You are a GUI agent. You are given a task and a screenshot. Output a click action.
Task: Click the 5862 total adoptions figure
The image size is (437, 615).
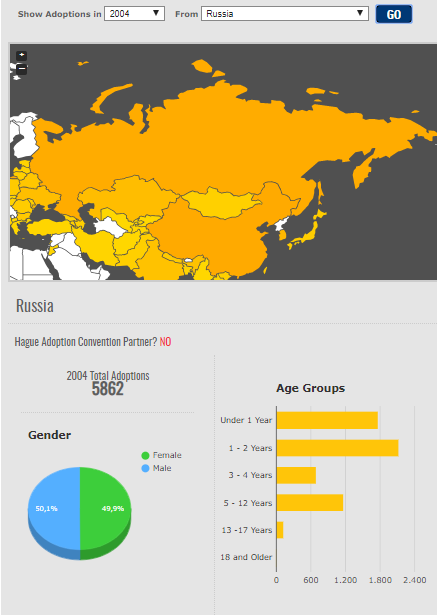(x=107, y=389)
